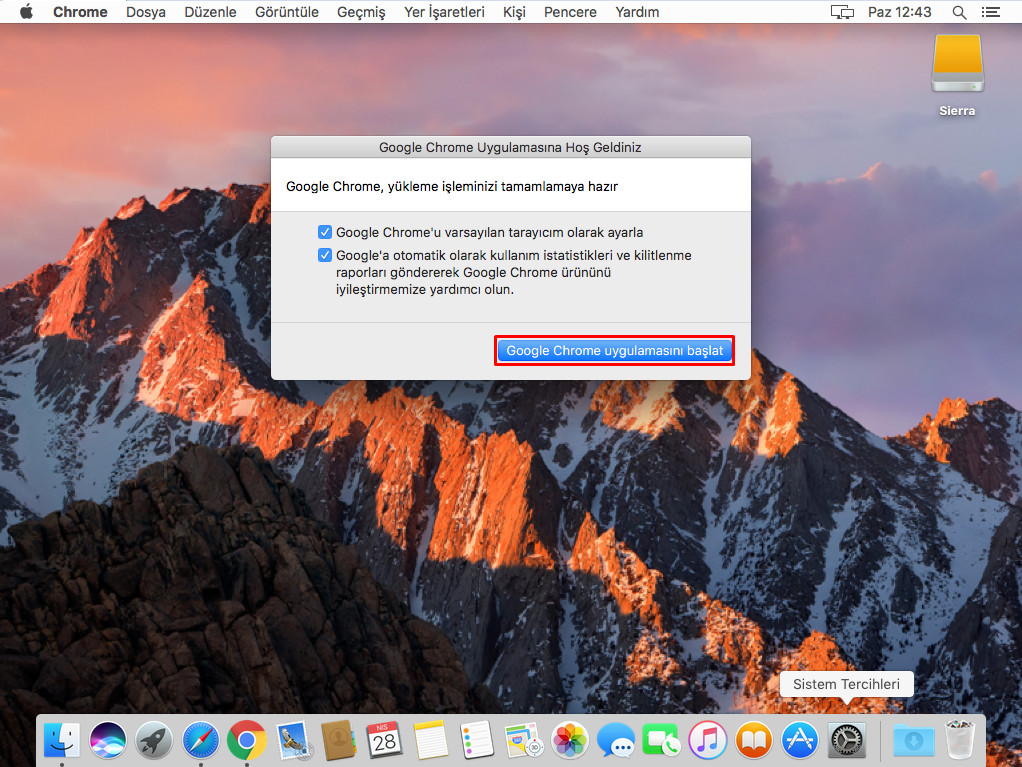Screen dimensions: 1022x767
Task: Open Contacts in the Dock
Action: click(339, 740)
